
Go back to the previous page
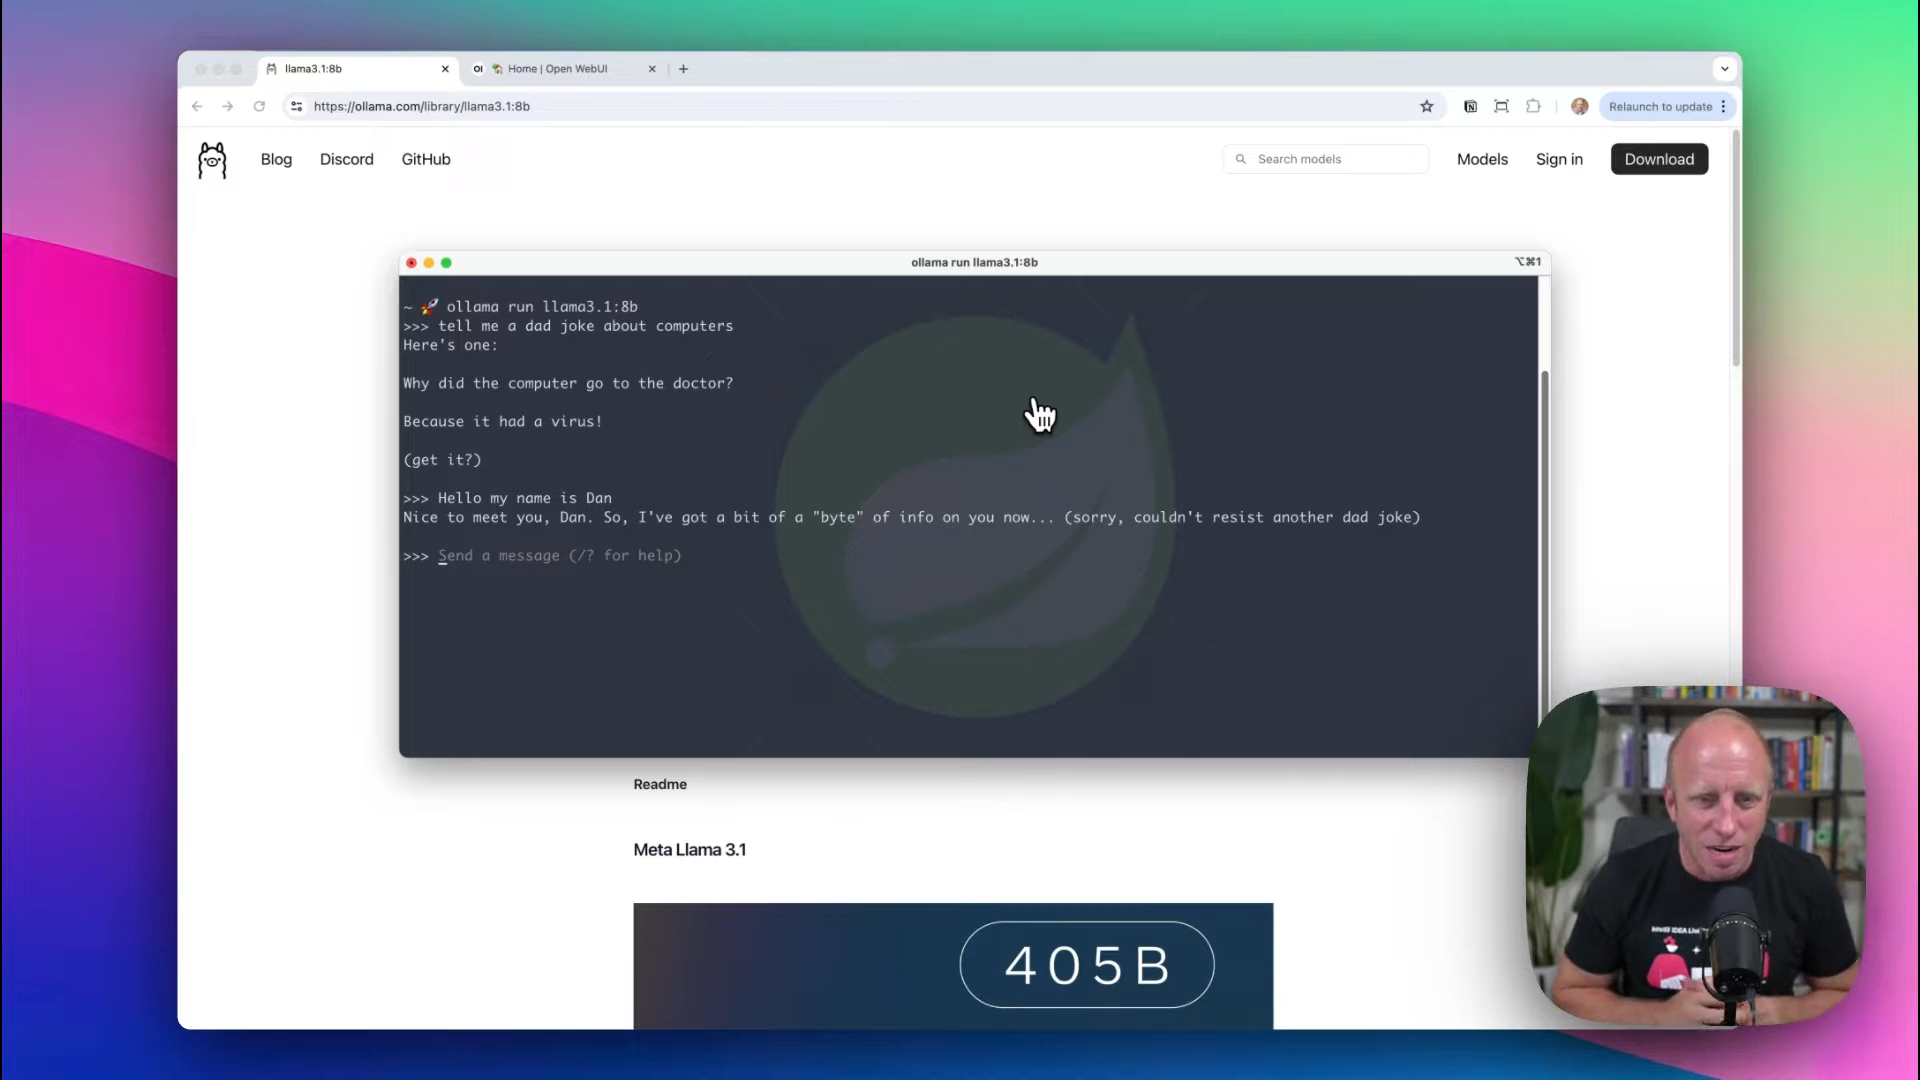(x=197, y=107)
